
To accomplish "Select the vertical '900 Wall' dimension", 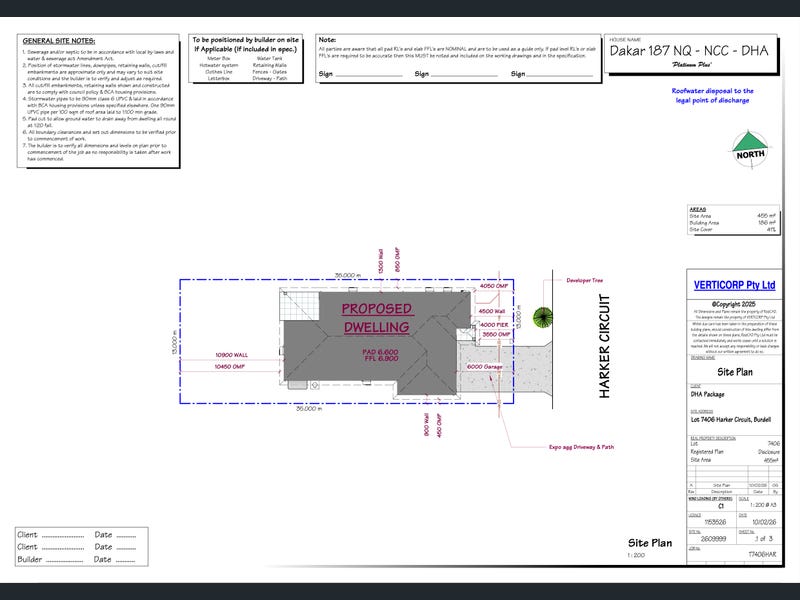I will click(427, 424).
